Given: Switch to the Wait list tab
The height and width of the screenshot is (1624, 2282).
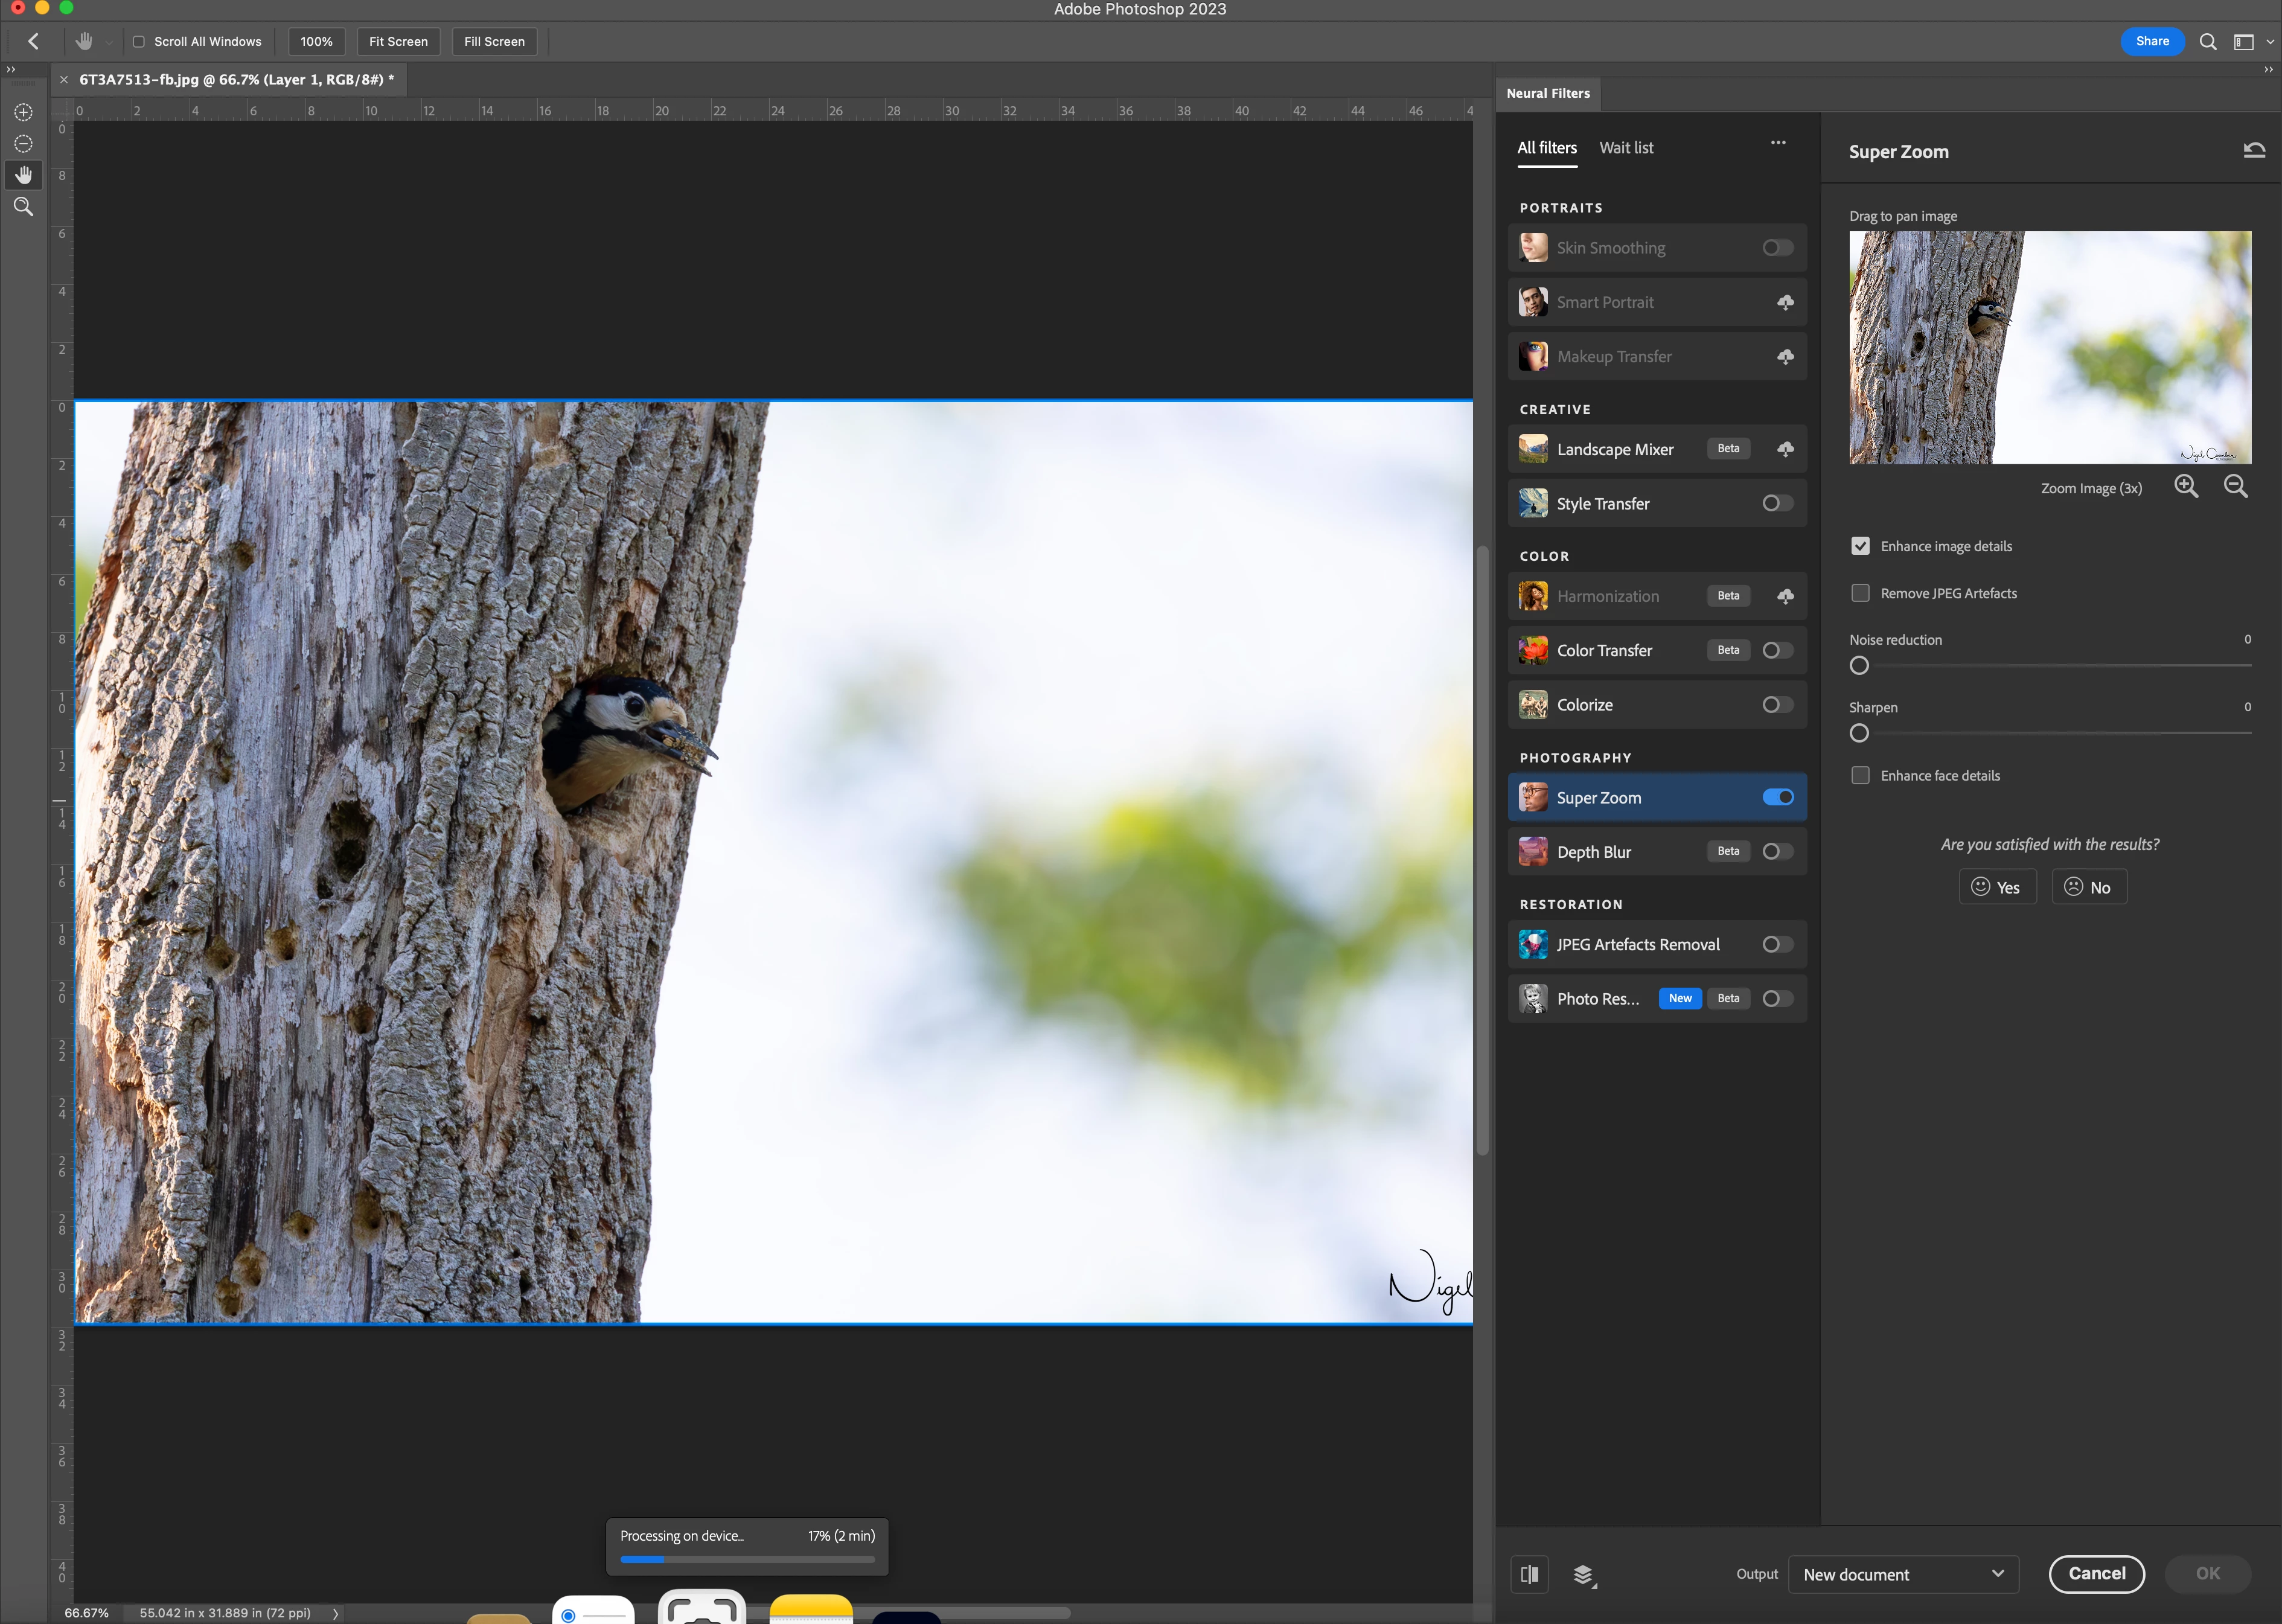Looking at the screenshot, I should (1626, 148).
